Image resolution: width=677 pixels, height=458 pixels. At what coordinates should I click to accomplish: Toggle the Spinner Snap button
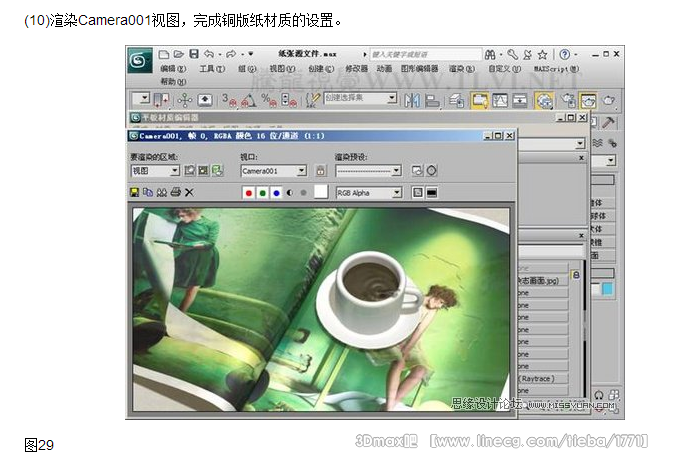288,100
